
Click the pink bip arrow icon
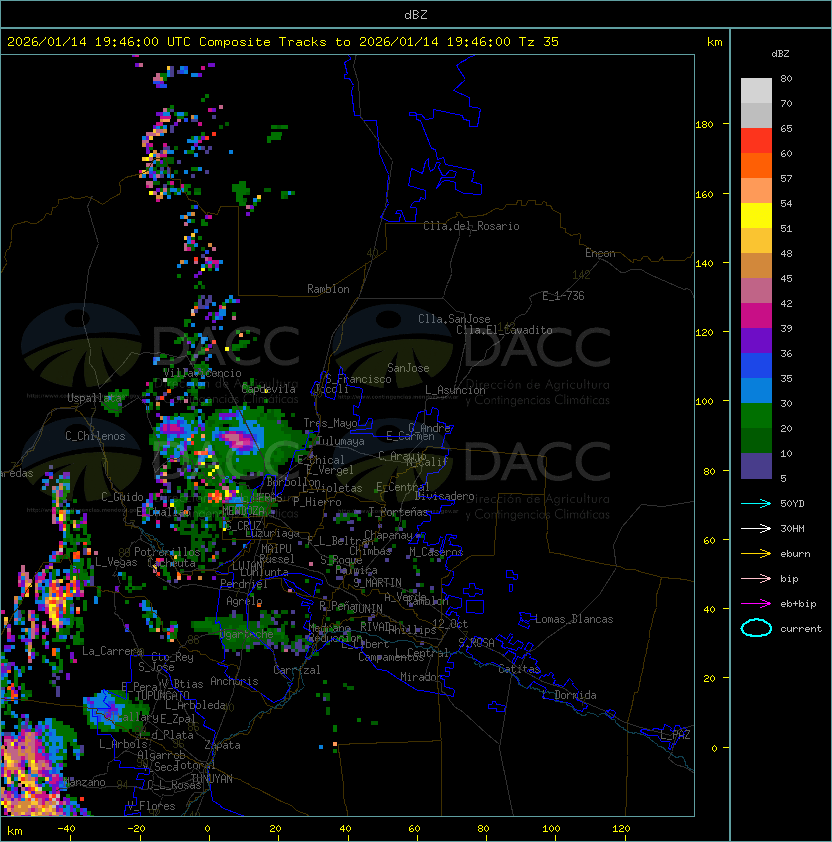[756, 578]
